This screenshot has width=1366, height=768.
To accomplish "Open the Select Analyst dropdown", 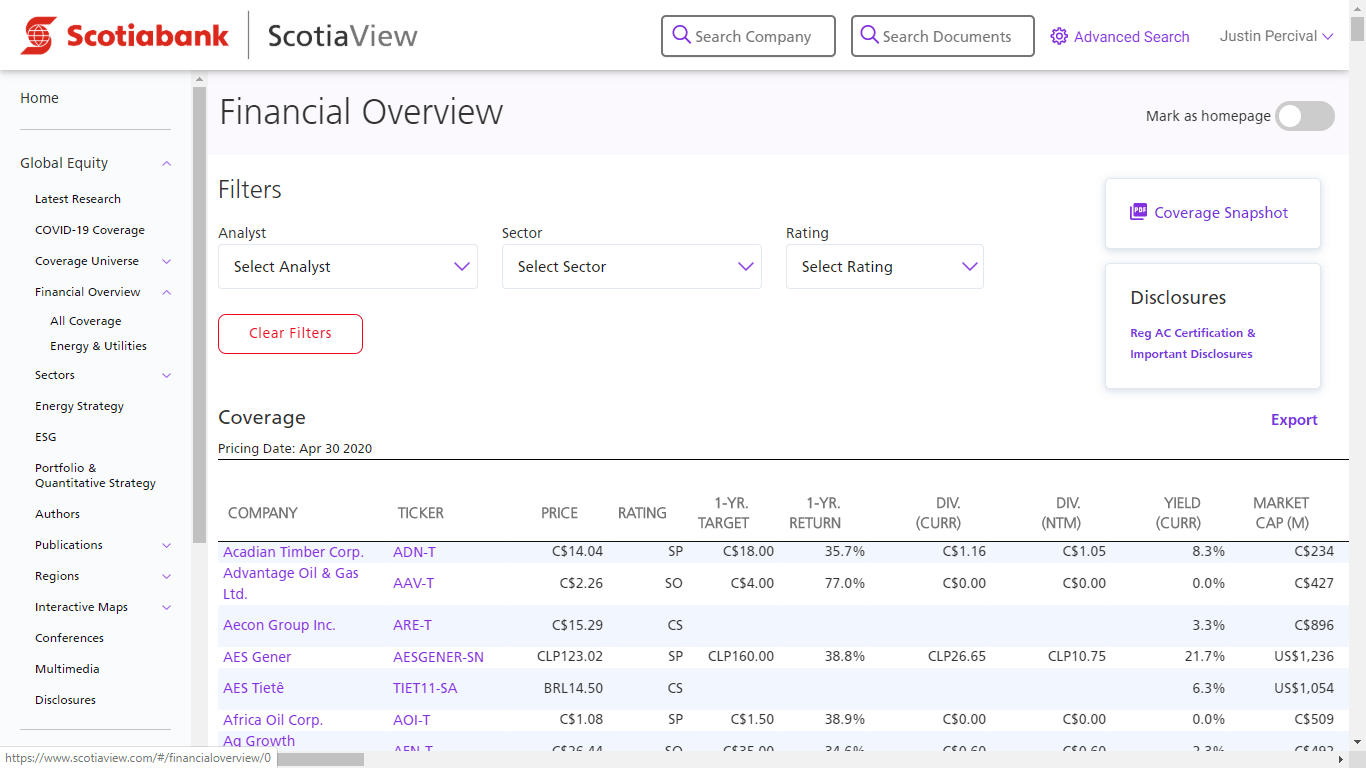I will 347,266.
